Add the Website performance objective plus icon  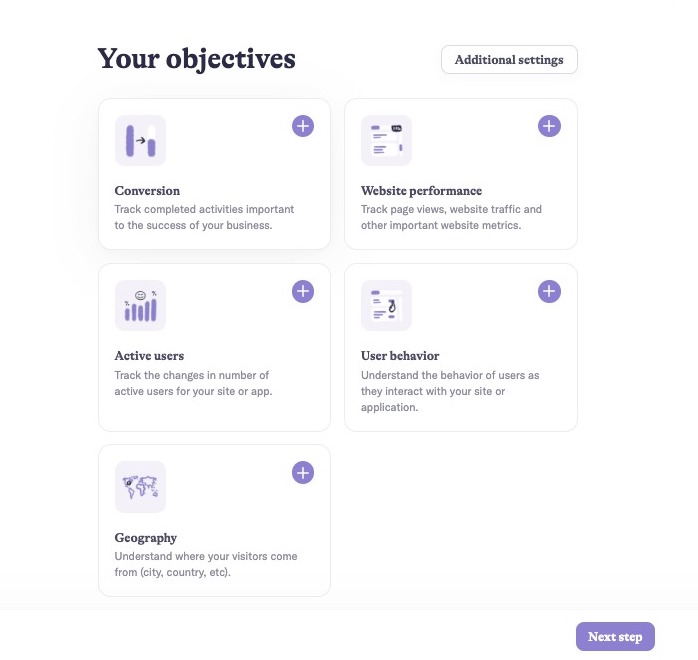coord(549,126)
